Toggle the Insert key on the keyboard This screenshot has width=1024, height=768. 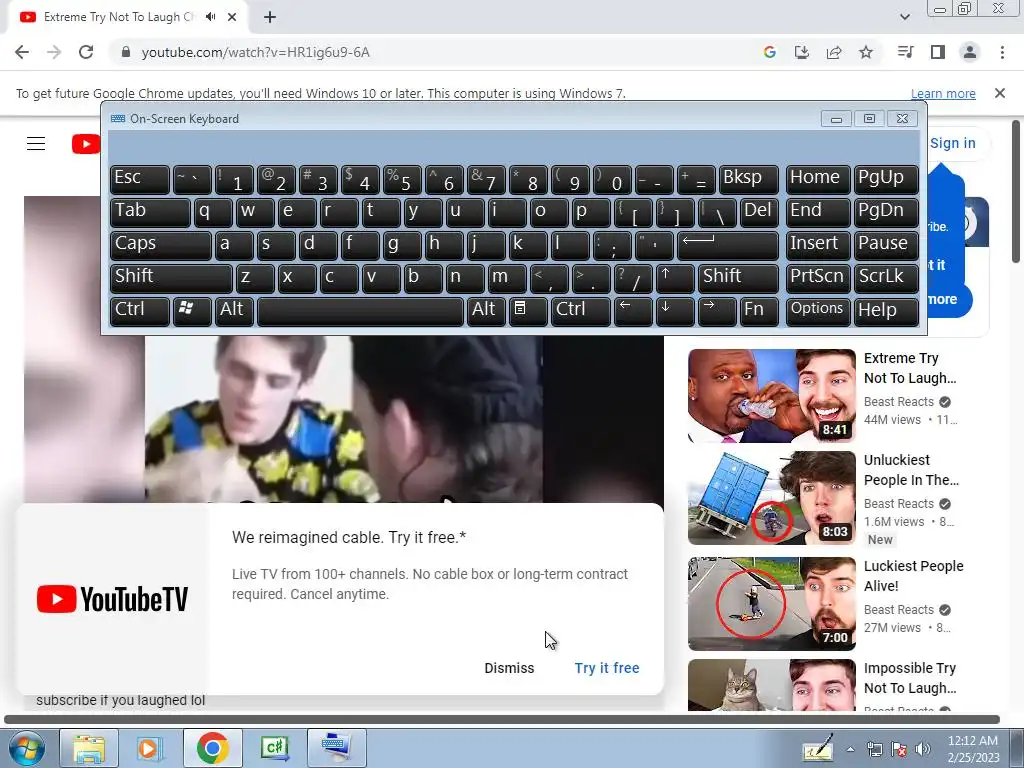[x=818, y=245]
